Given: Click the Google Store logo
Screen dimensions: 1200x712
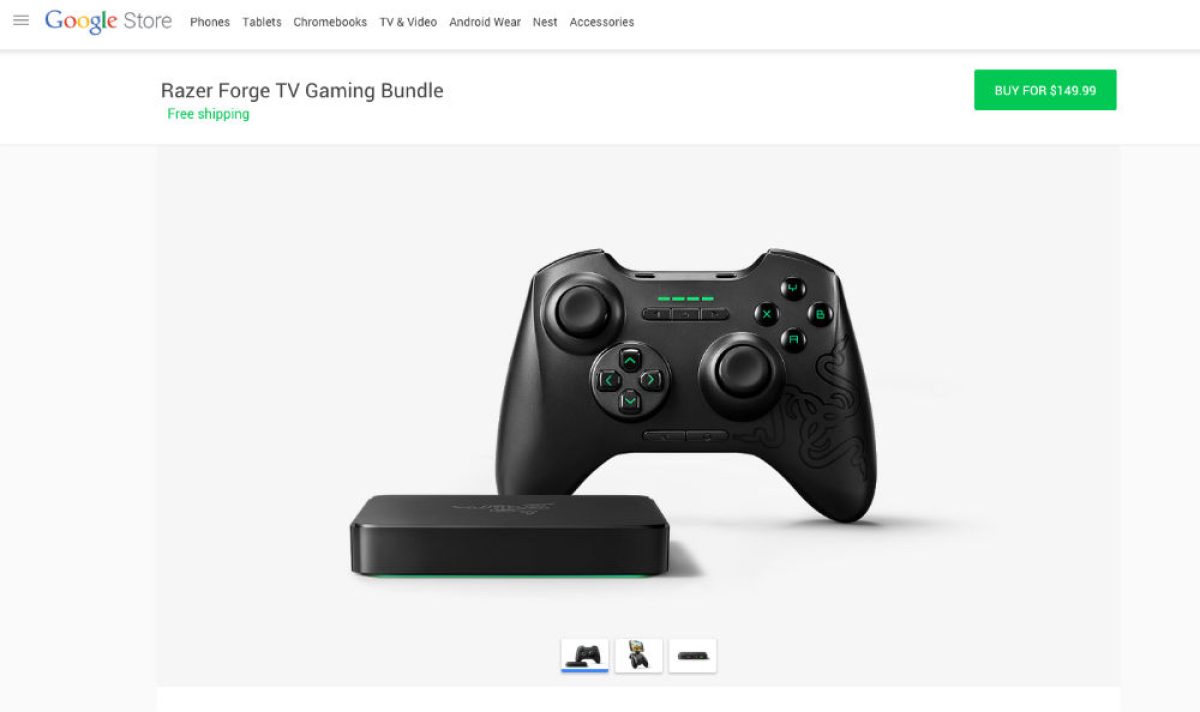Looking at the screenshot, I should pos(108,21).
